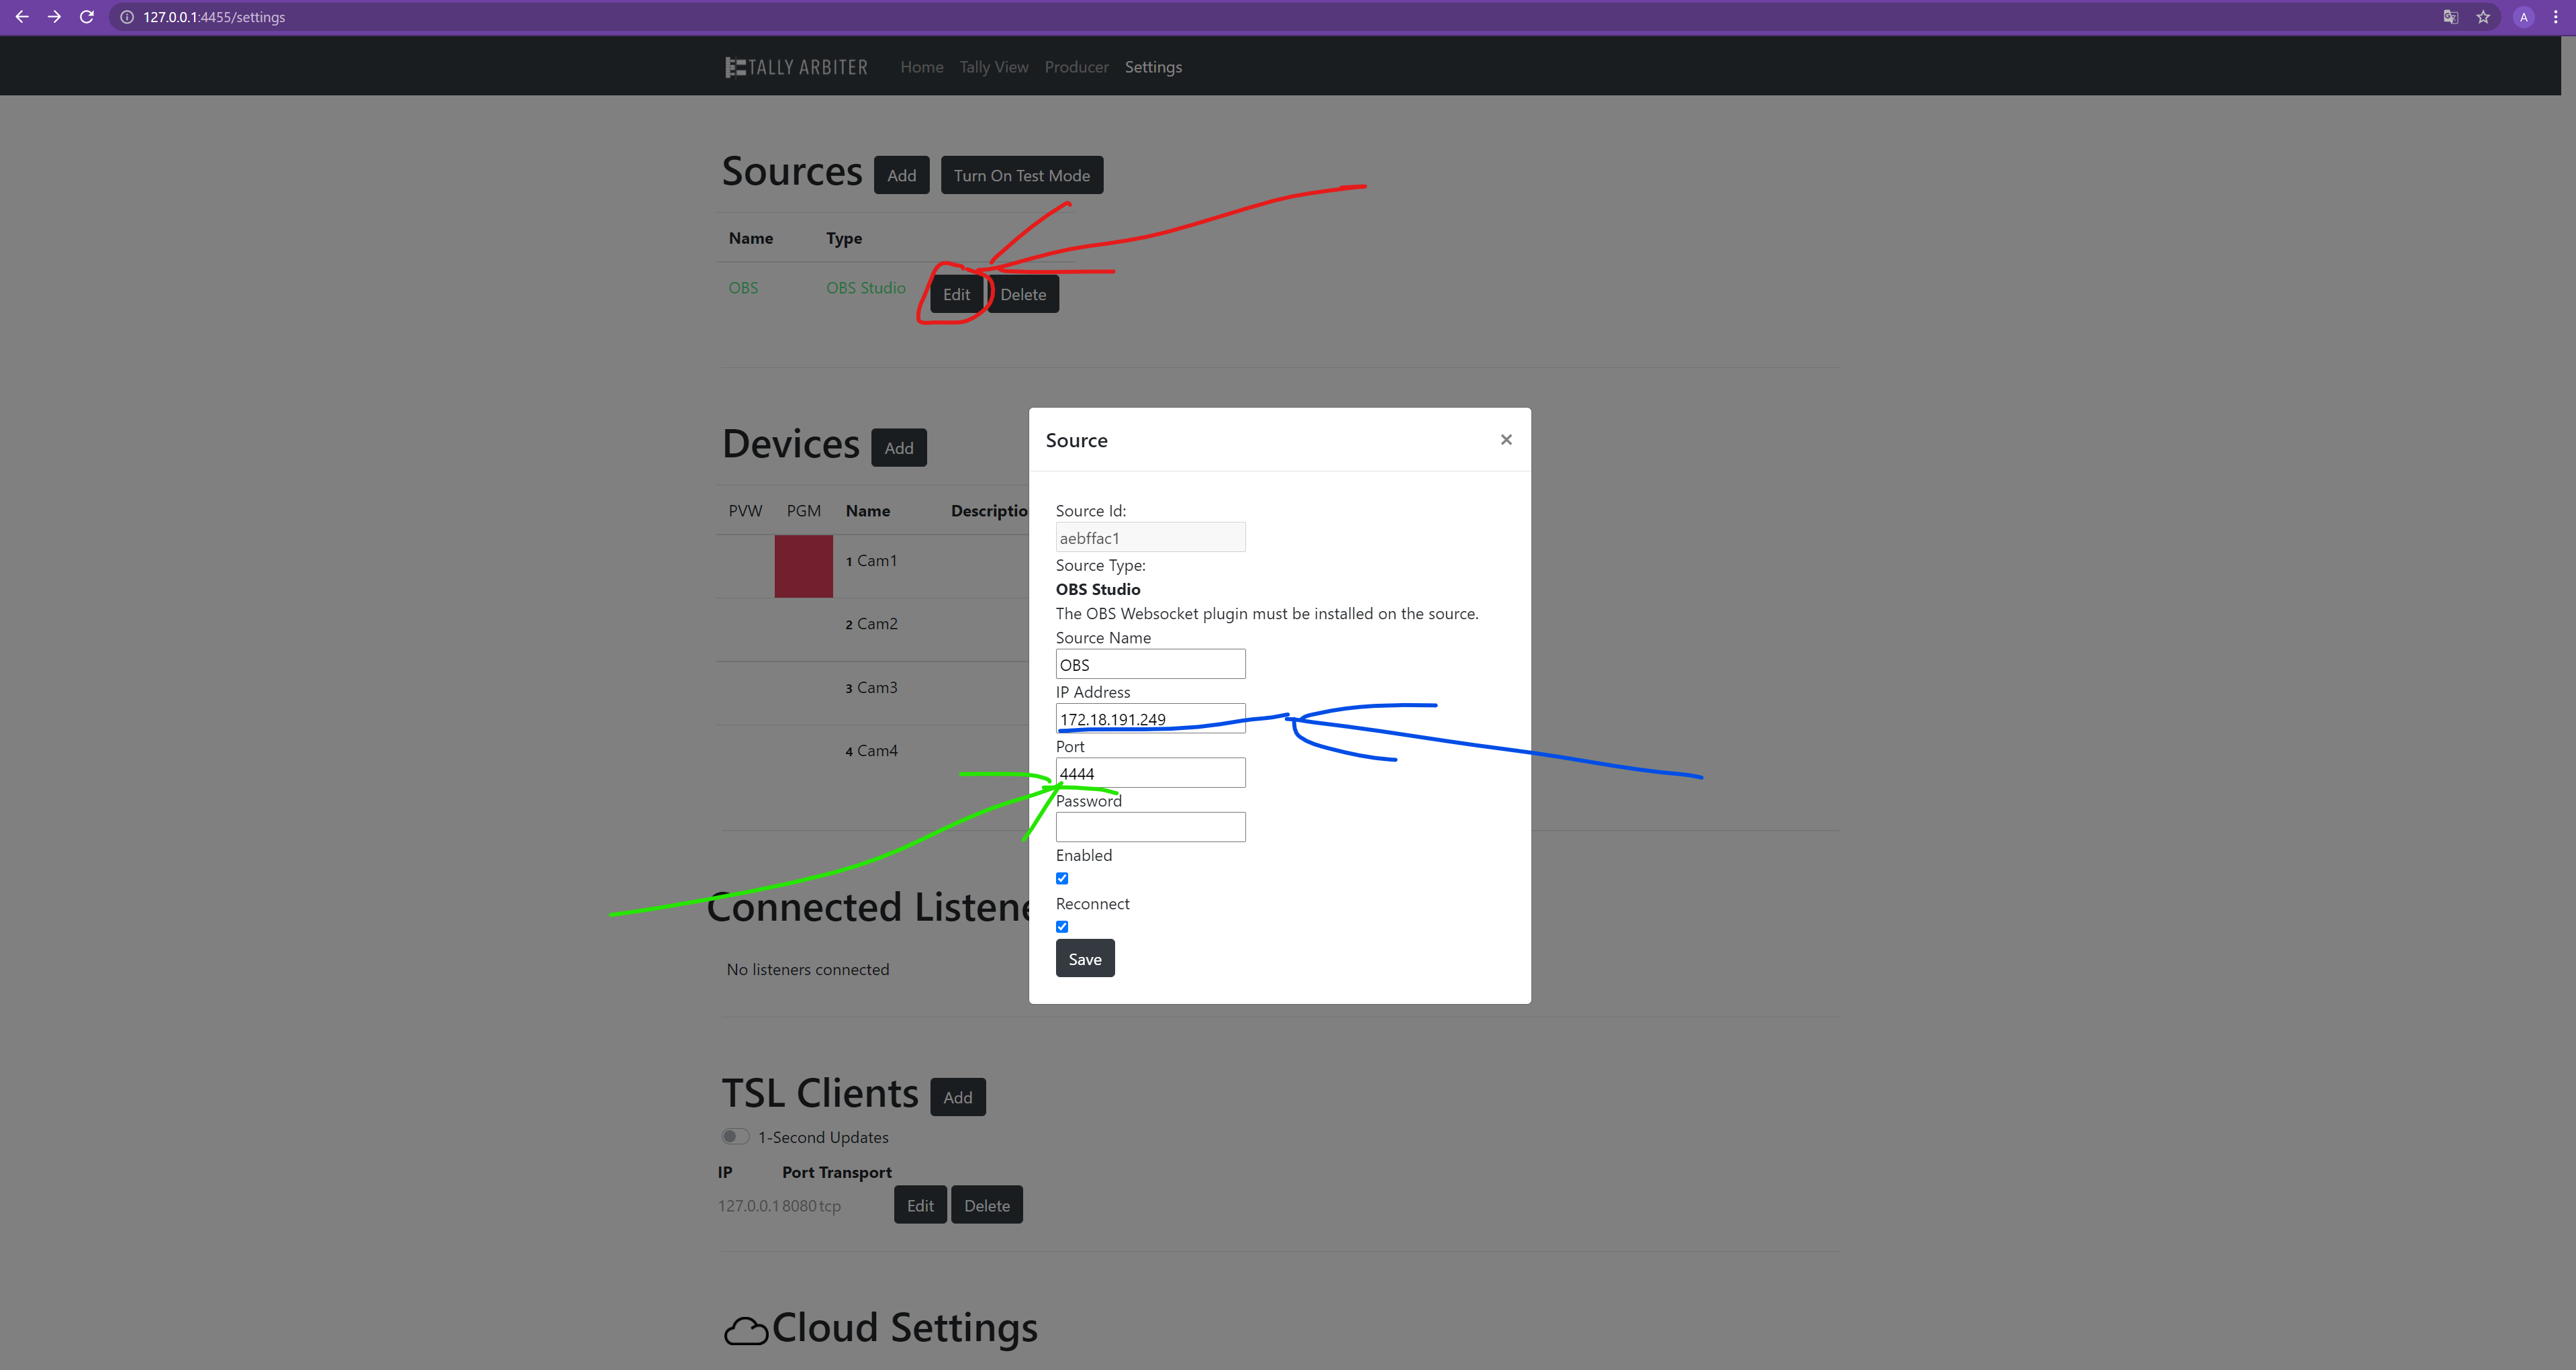Click the Devices Add button icon
This screenshot has height=1370, width=2576.
[x=898, y=447]
